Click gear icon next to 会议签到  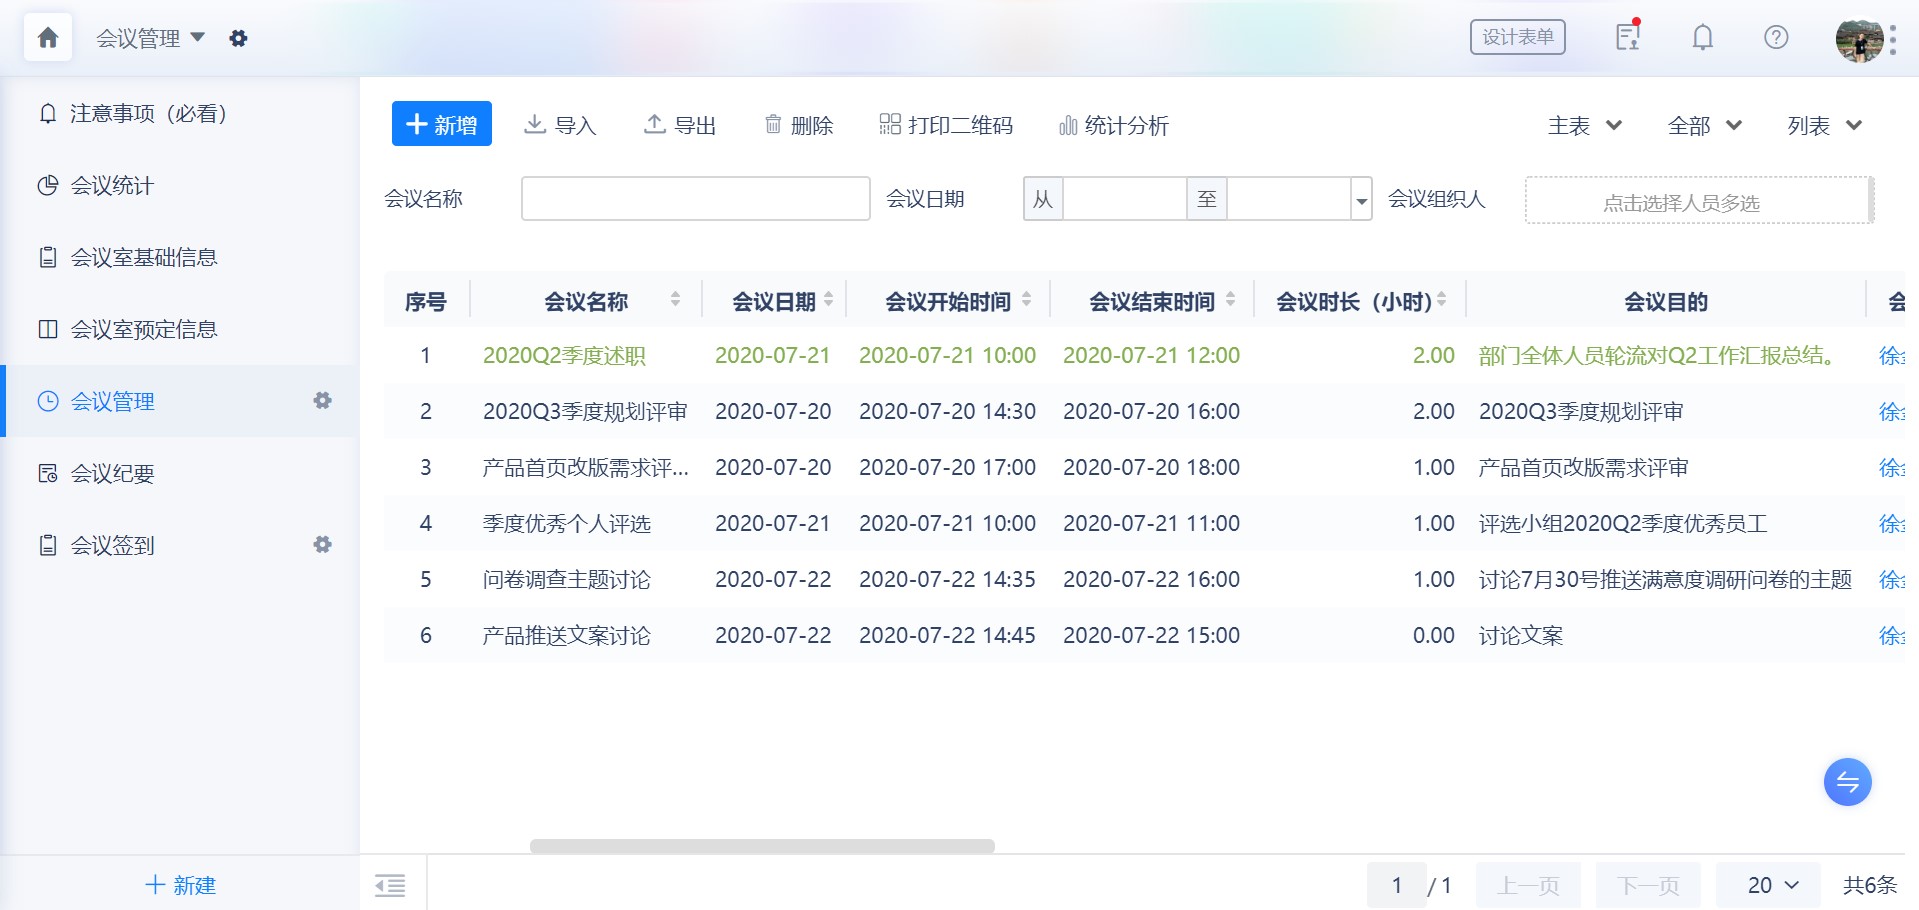tap(322, 544)
